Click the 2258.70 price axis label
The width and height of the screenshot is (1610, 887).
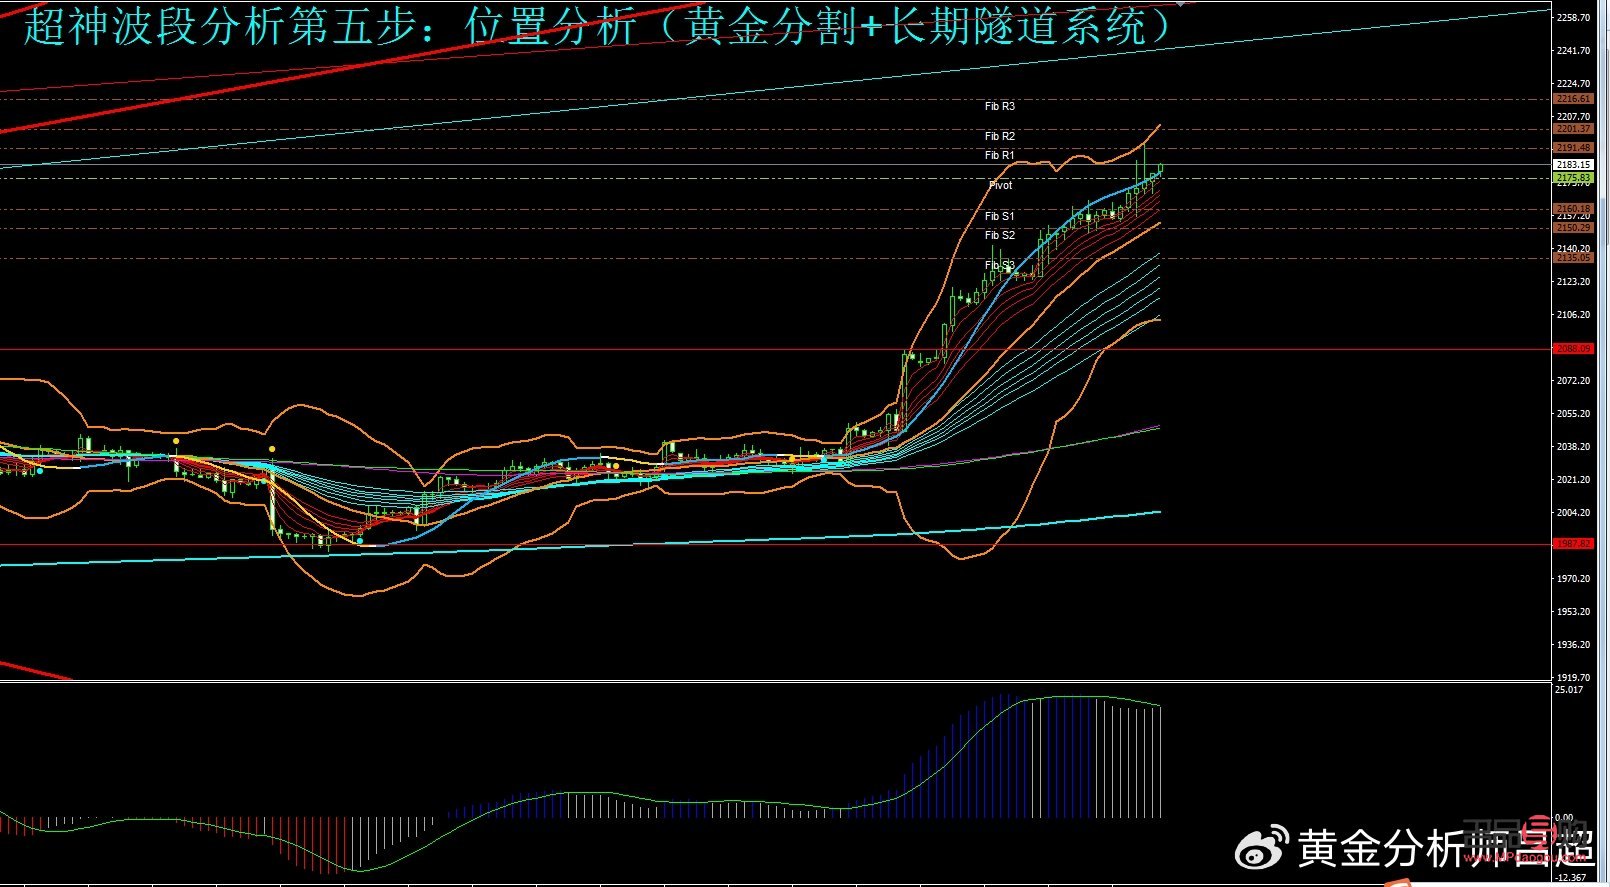pos(1573,17)
